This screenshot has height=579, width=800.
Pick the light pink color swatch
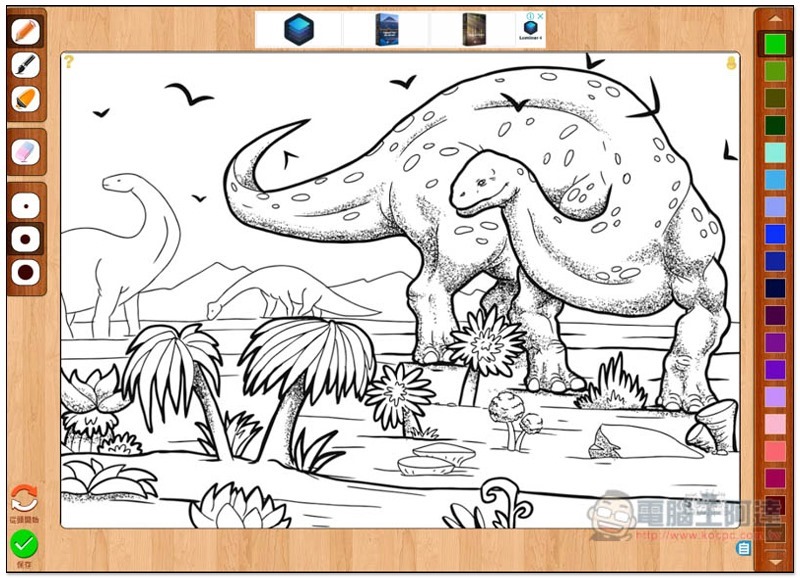tap(775, 424)
